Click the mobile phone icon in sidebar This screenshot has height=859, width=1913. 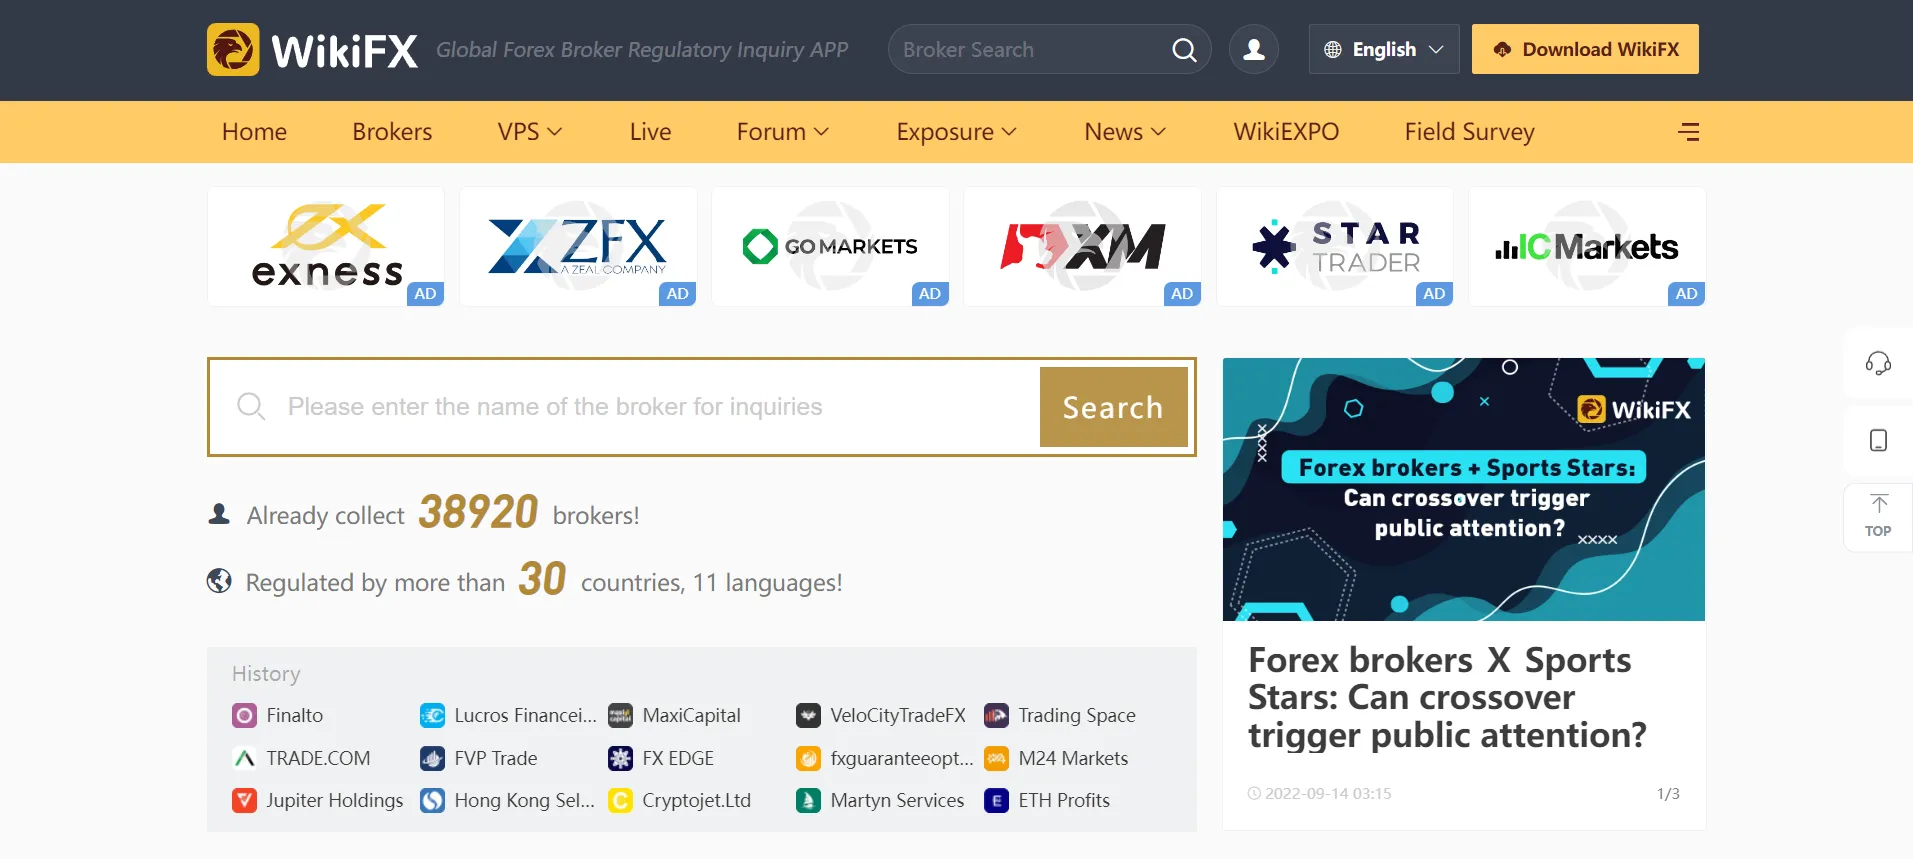click(1878, 441)
